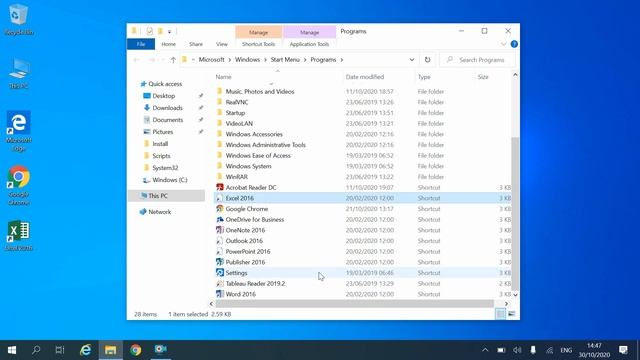This screenshot has width=640, height=360.
Task: Click the Refresh button beside address bar
Action: tap(427, 60)
